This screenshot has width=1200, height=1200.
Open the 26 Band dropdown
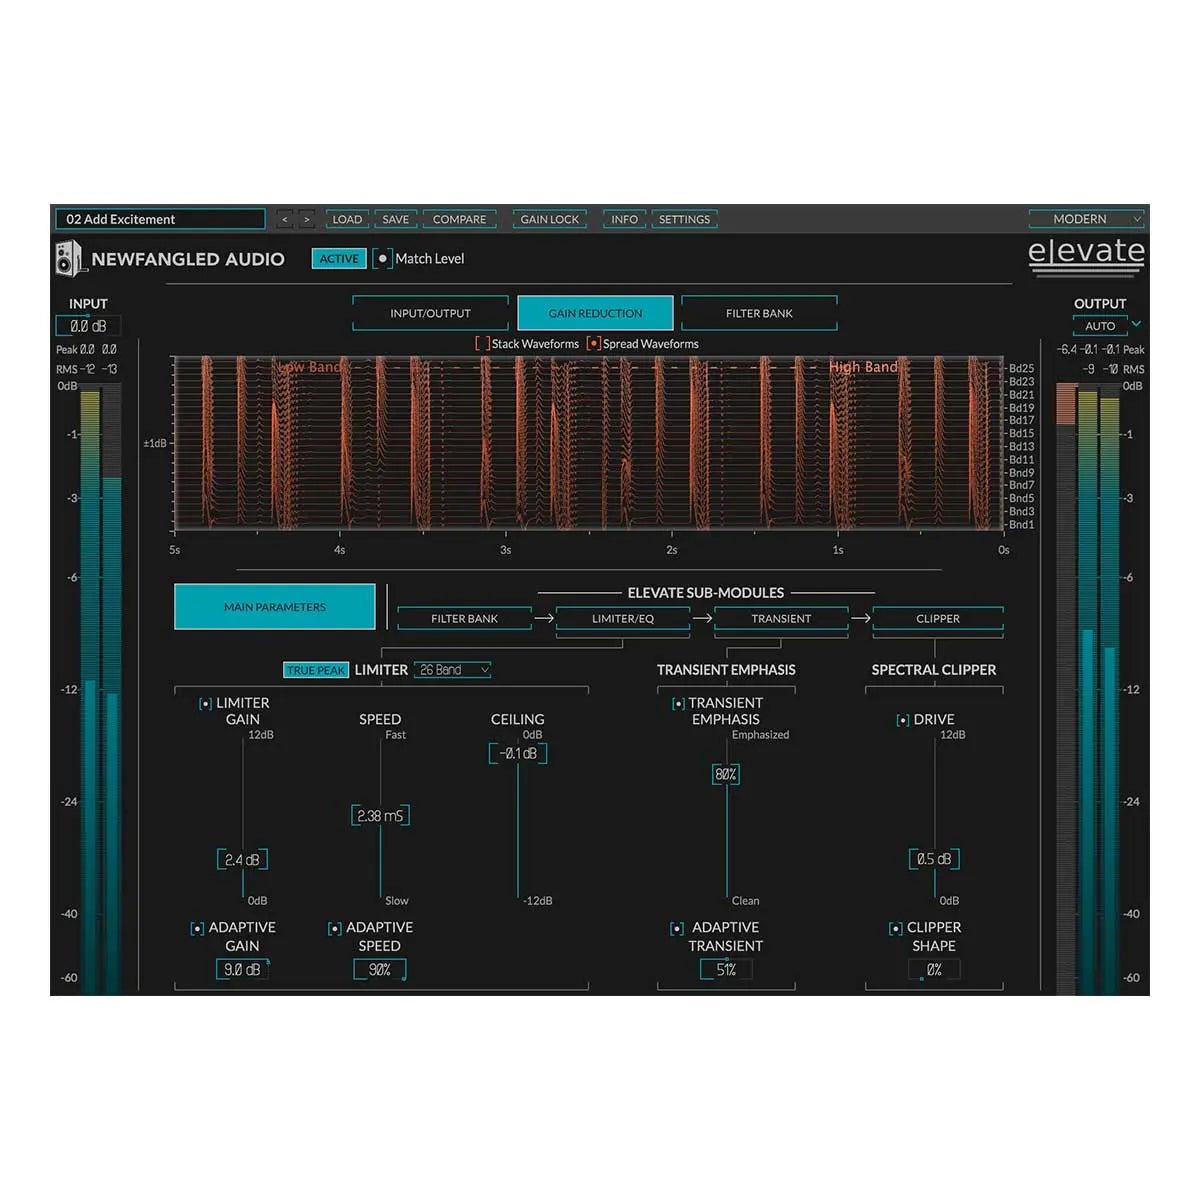tap(452, 669)
